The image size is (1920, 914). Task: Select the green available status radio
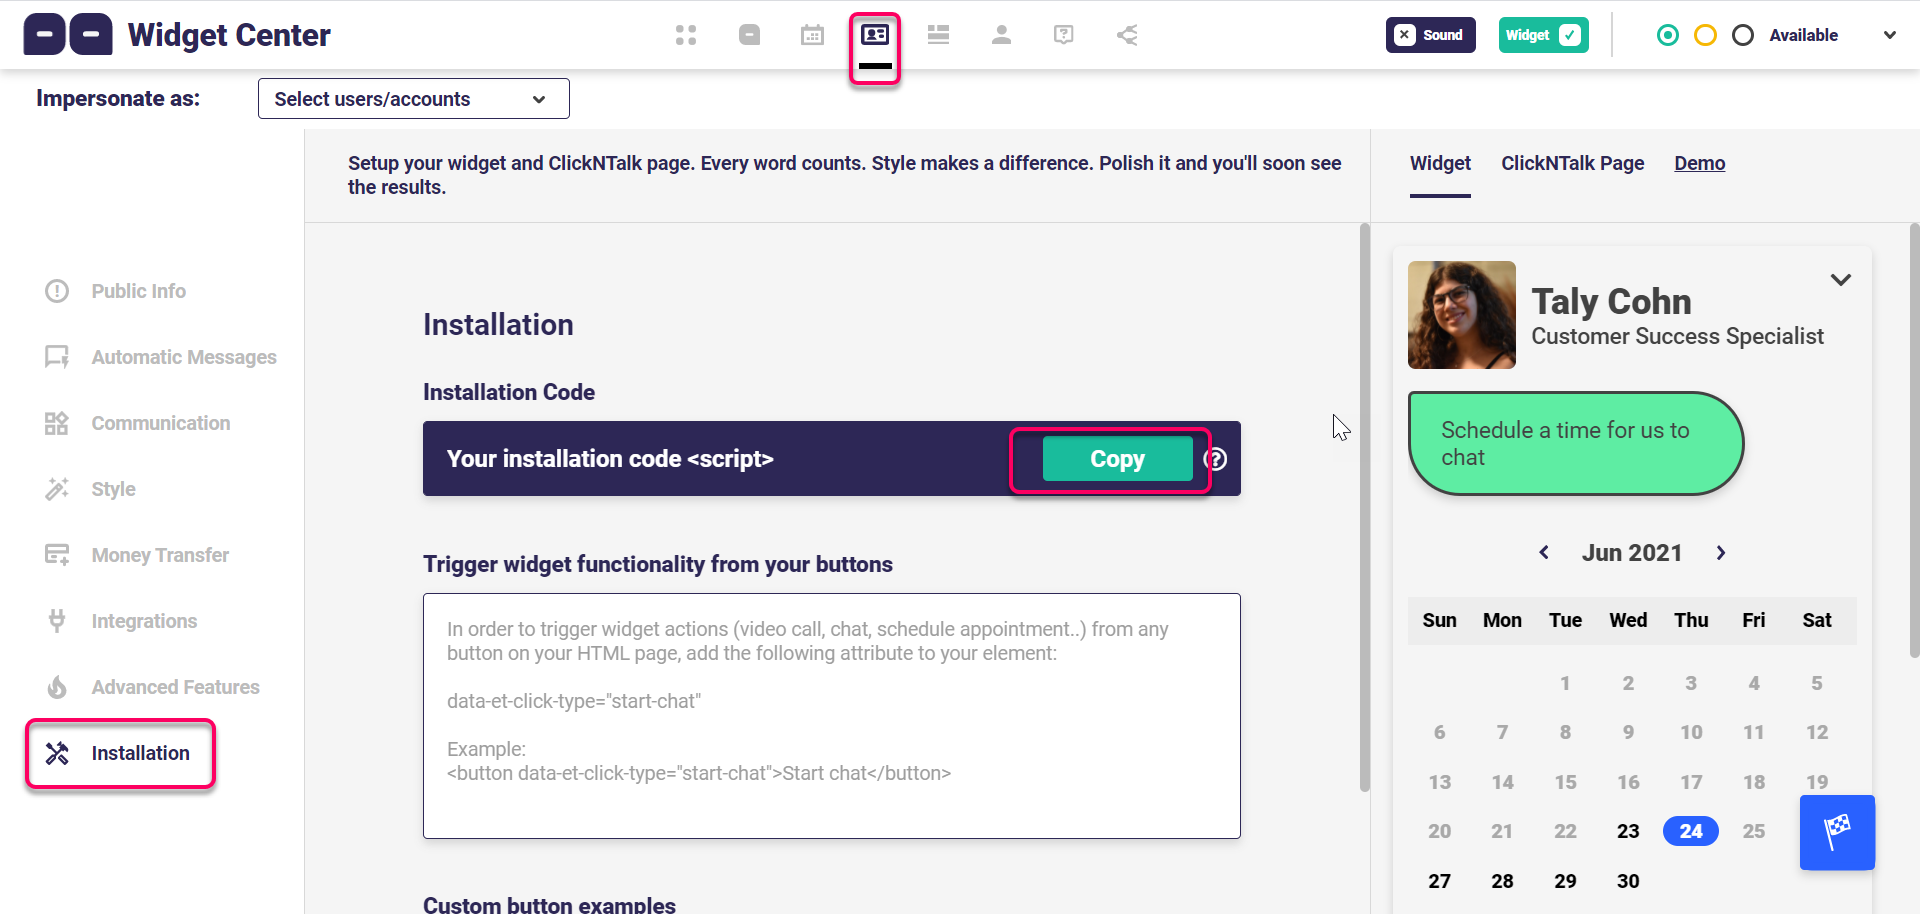pos(1667,35)
